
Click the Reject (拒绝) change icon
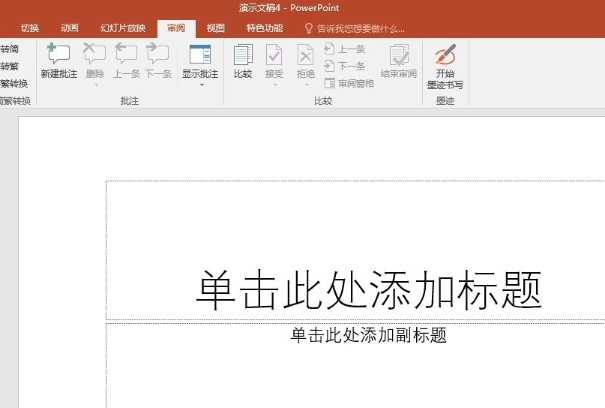[305, 54]
